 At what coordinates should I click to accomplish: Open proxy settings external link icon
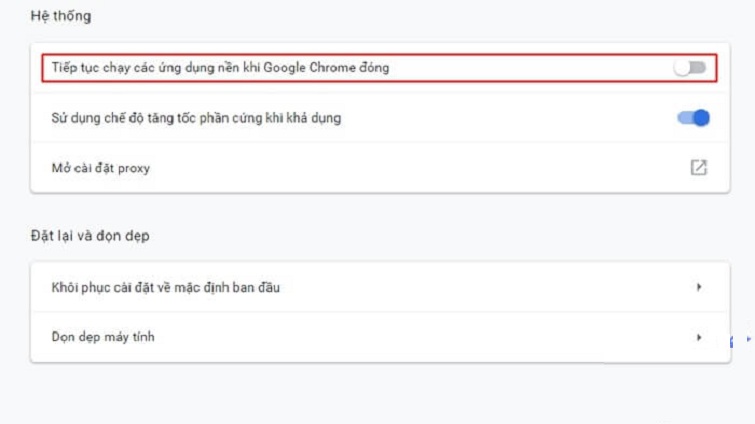tap(698, 168)
